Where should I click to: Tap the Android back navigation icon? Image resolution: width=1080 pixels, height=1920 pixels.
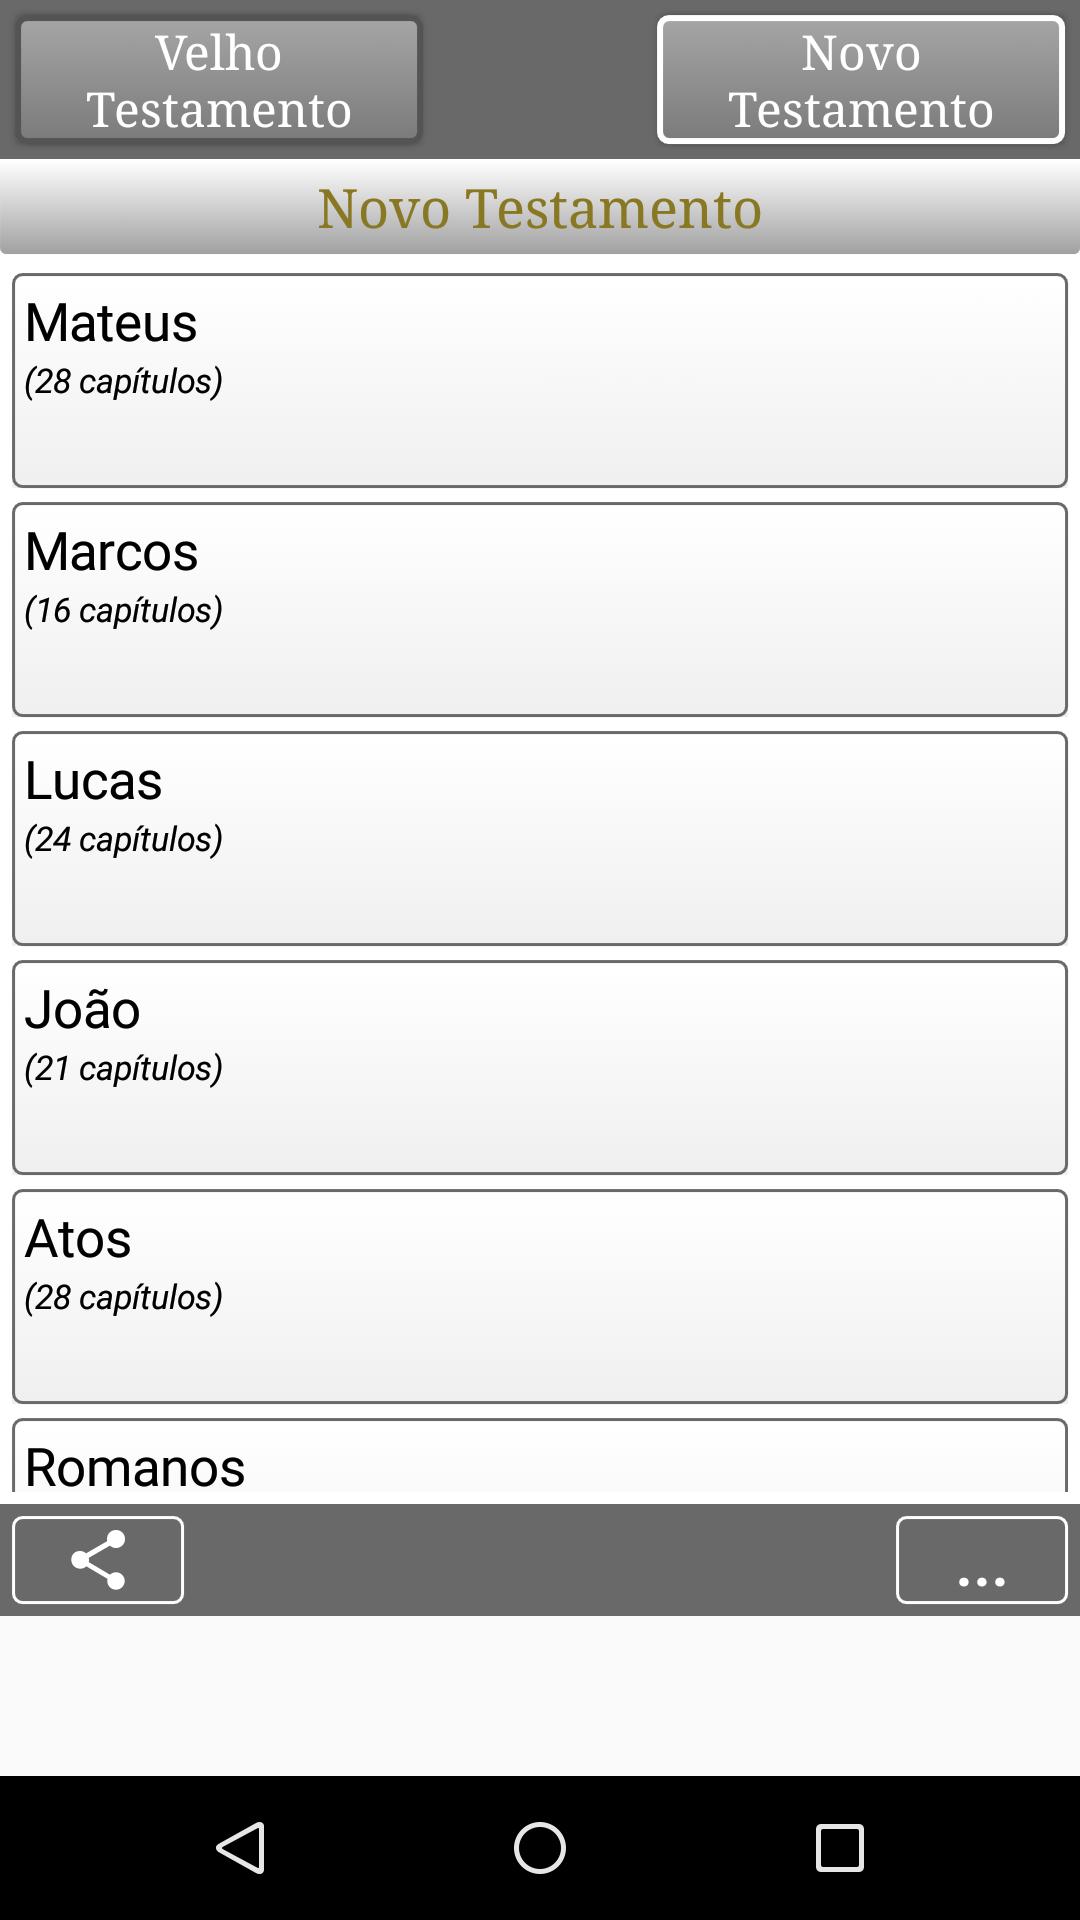pyautogui.click(x=241, y=1847)
